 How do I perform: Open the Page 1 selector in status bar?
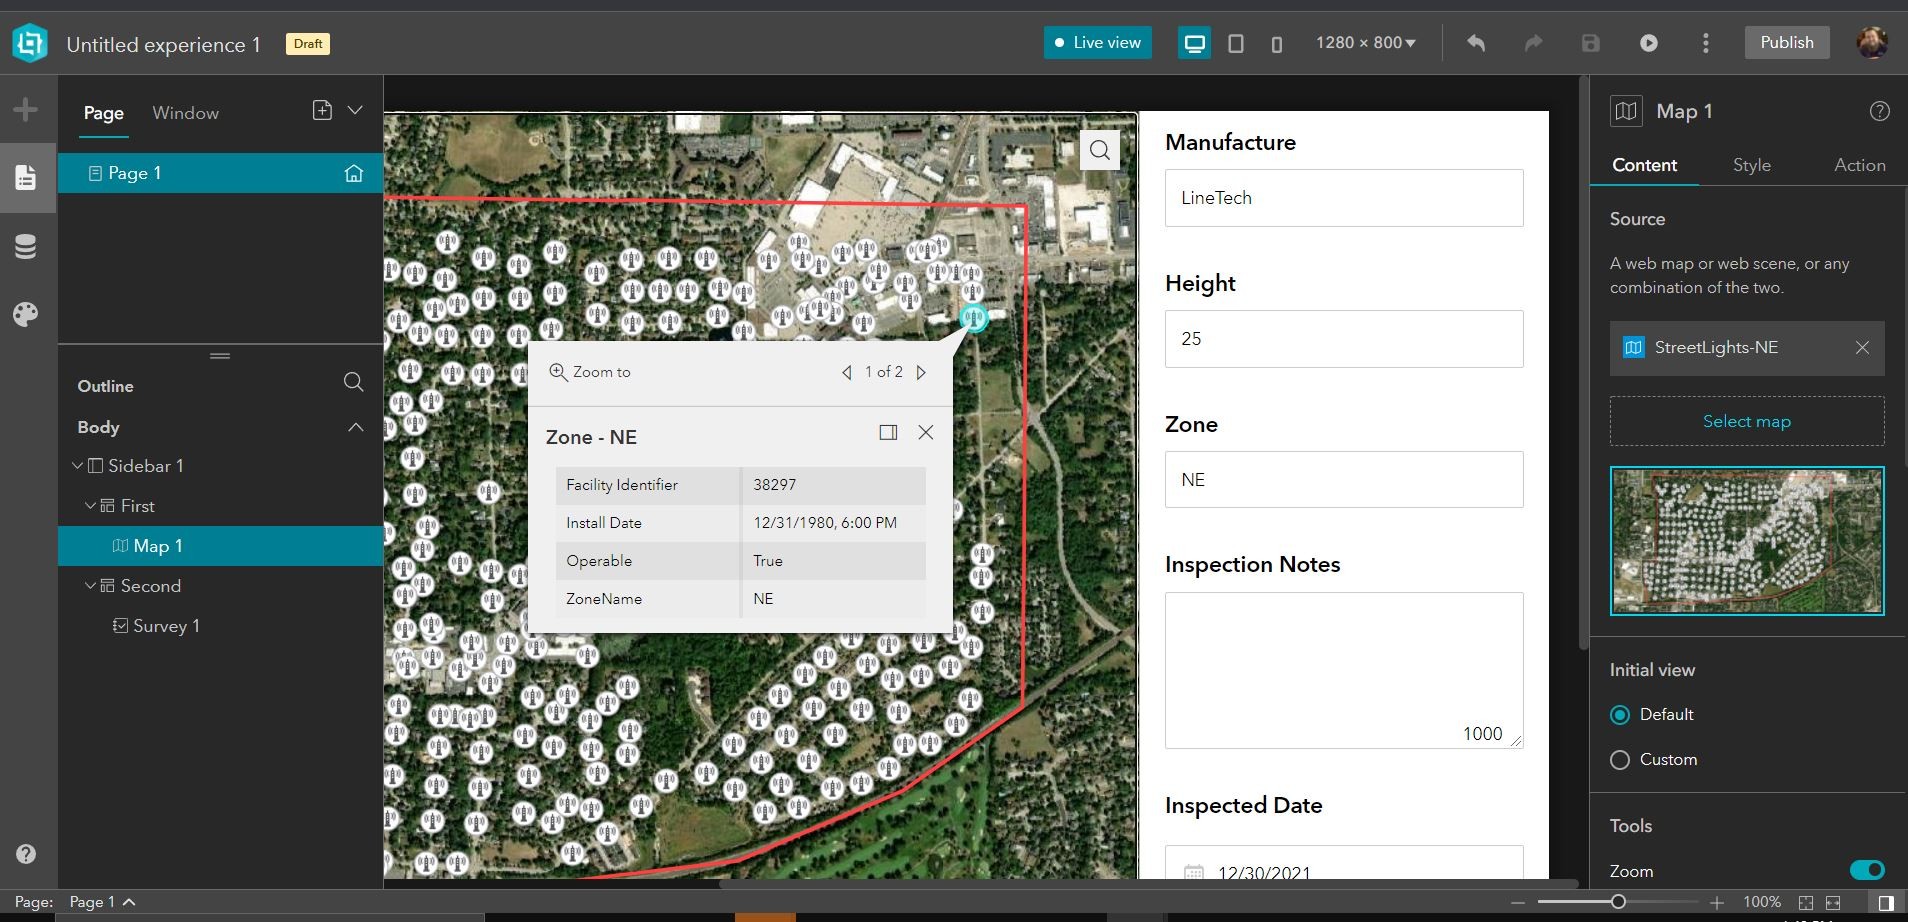[102, 902]
